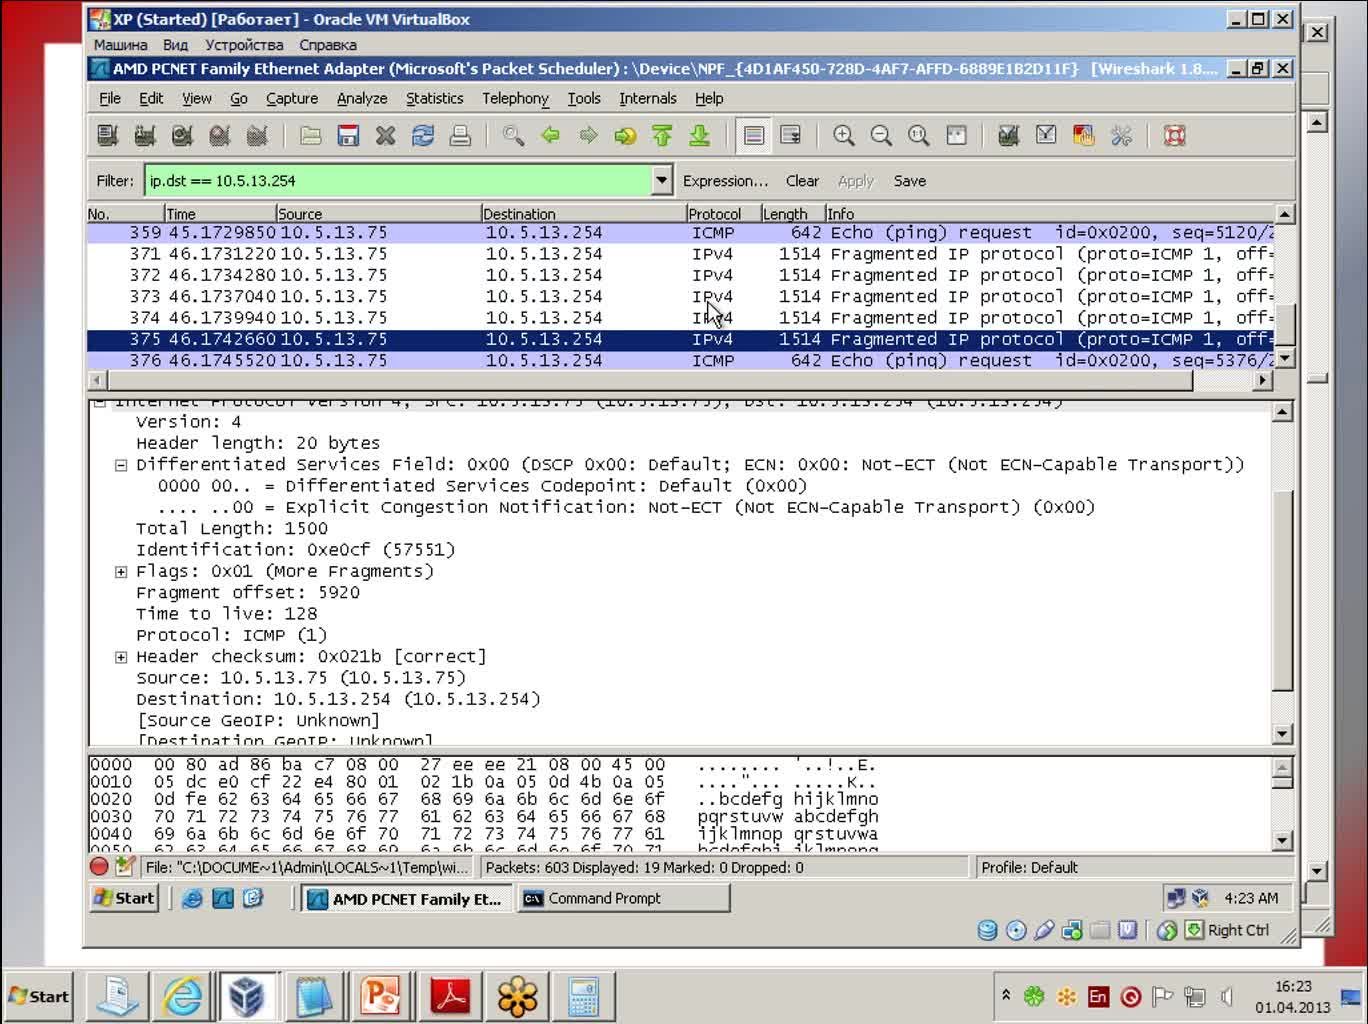
Task: Open the filter history dropdown arrow
Action: (661, 181)
